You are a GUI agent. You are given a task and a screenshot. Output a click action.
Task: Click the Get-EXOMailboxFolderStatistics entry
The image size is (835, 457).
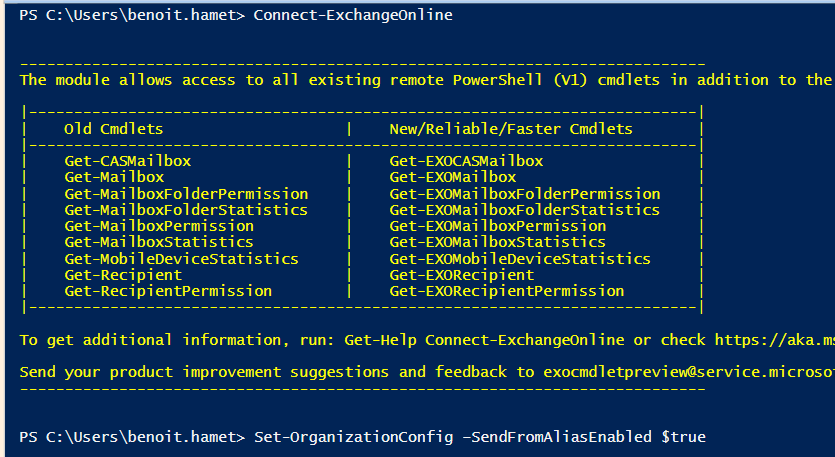tap(525, 210)
